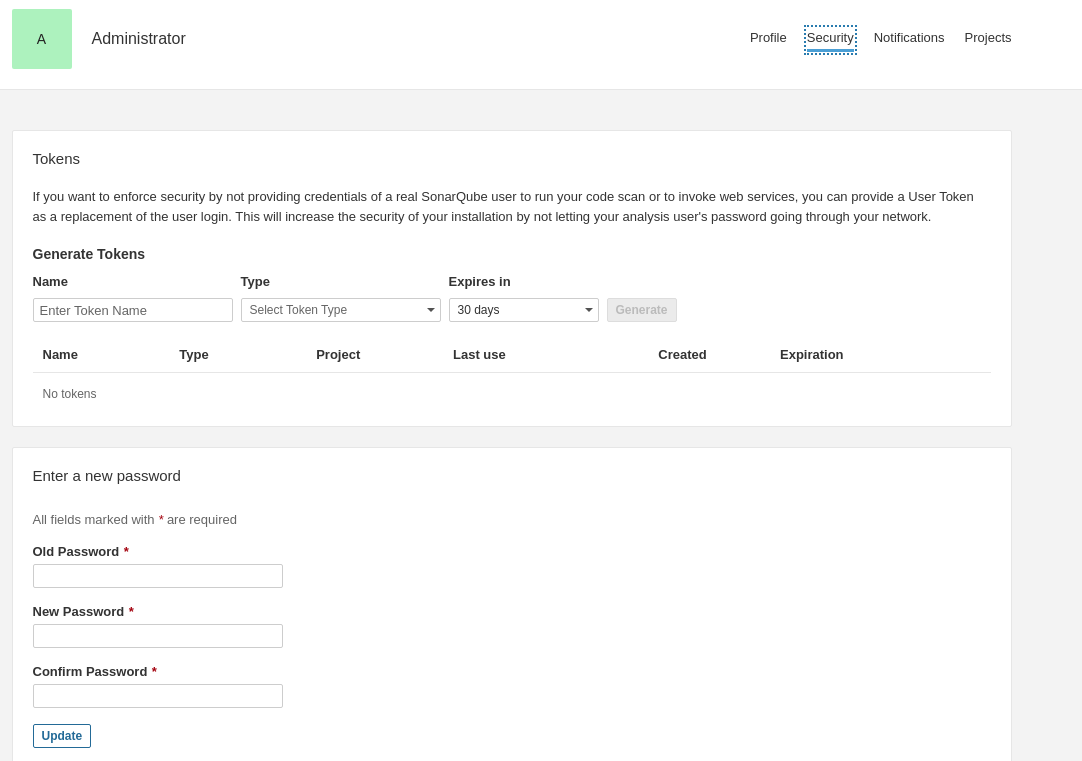Click the Update password button
Image resolution: width=1082 pixels, height=761 pixels.
[x=61, y=735]
